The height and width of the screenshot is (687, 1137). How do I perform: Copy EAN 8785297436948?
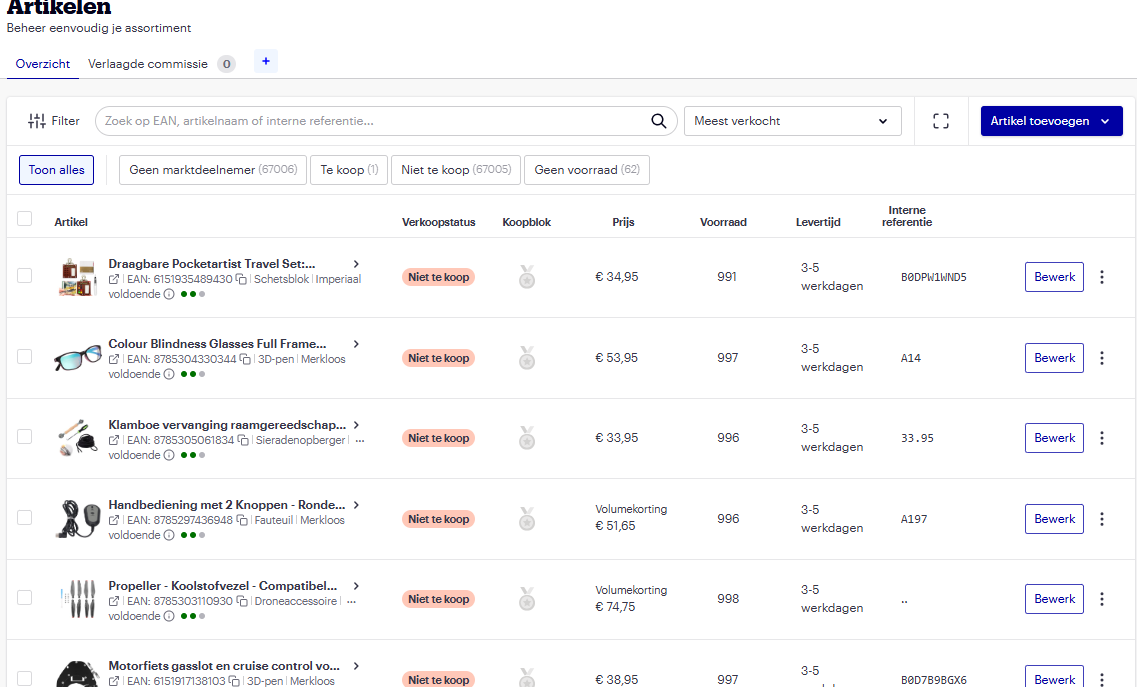pos(242,520)
